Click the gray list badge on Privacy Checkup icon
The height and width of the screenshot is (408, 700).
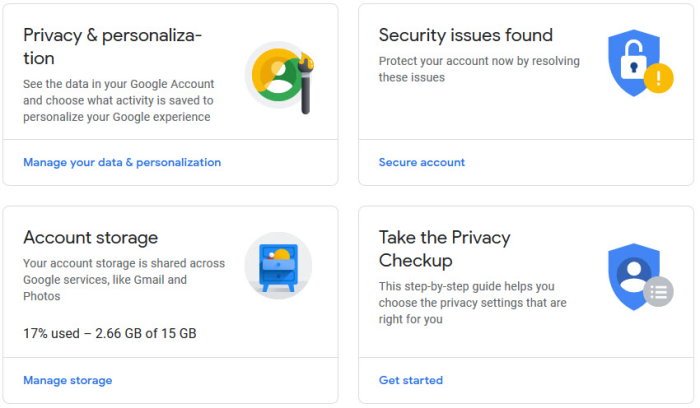click(658, 292)
